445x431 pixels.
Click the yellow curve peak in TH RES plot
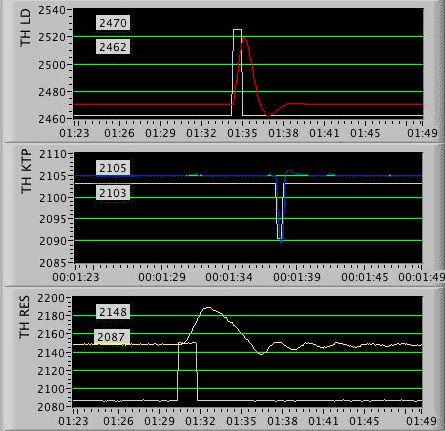208,307
